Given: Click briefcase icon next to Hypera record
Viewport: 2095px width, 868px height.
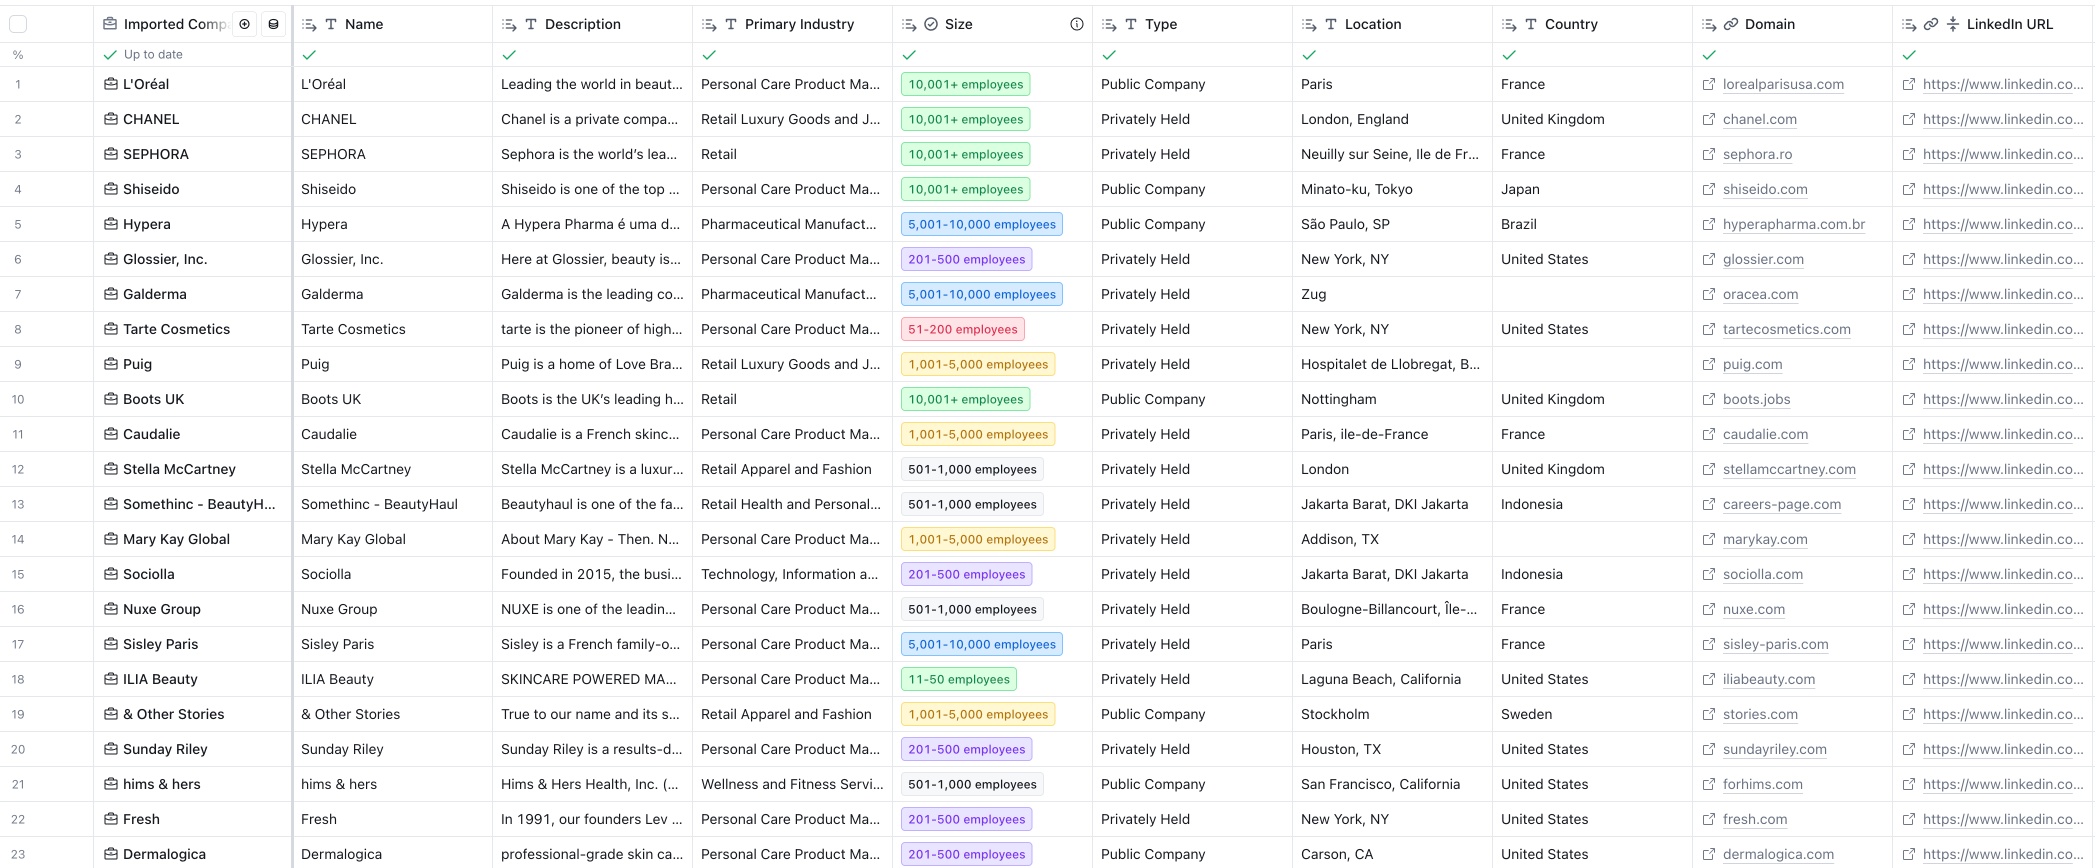Looking at the screenshot, I should (111, 224).
